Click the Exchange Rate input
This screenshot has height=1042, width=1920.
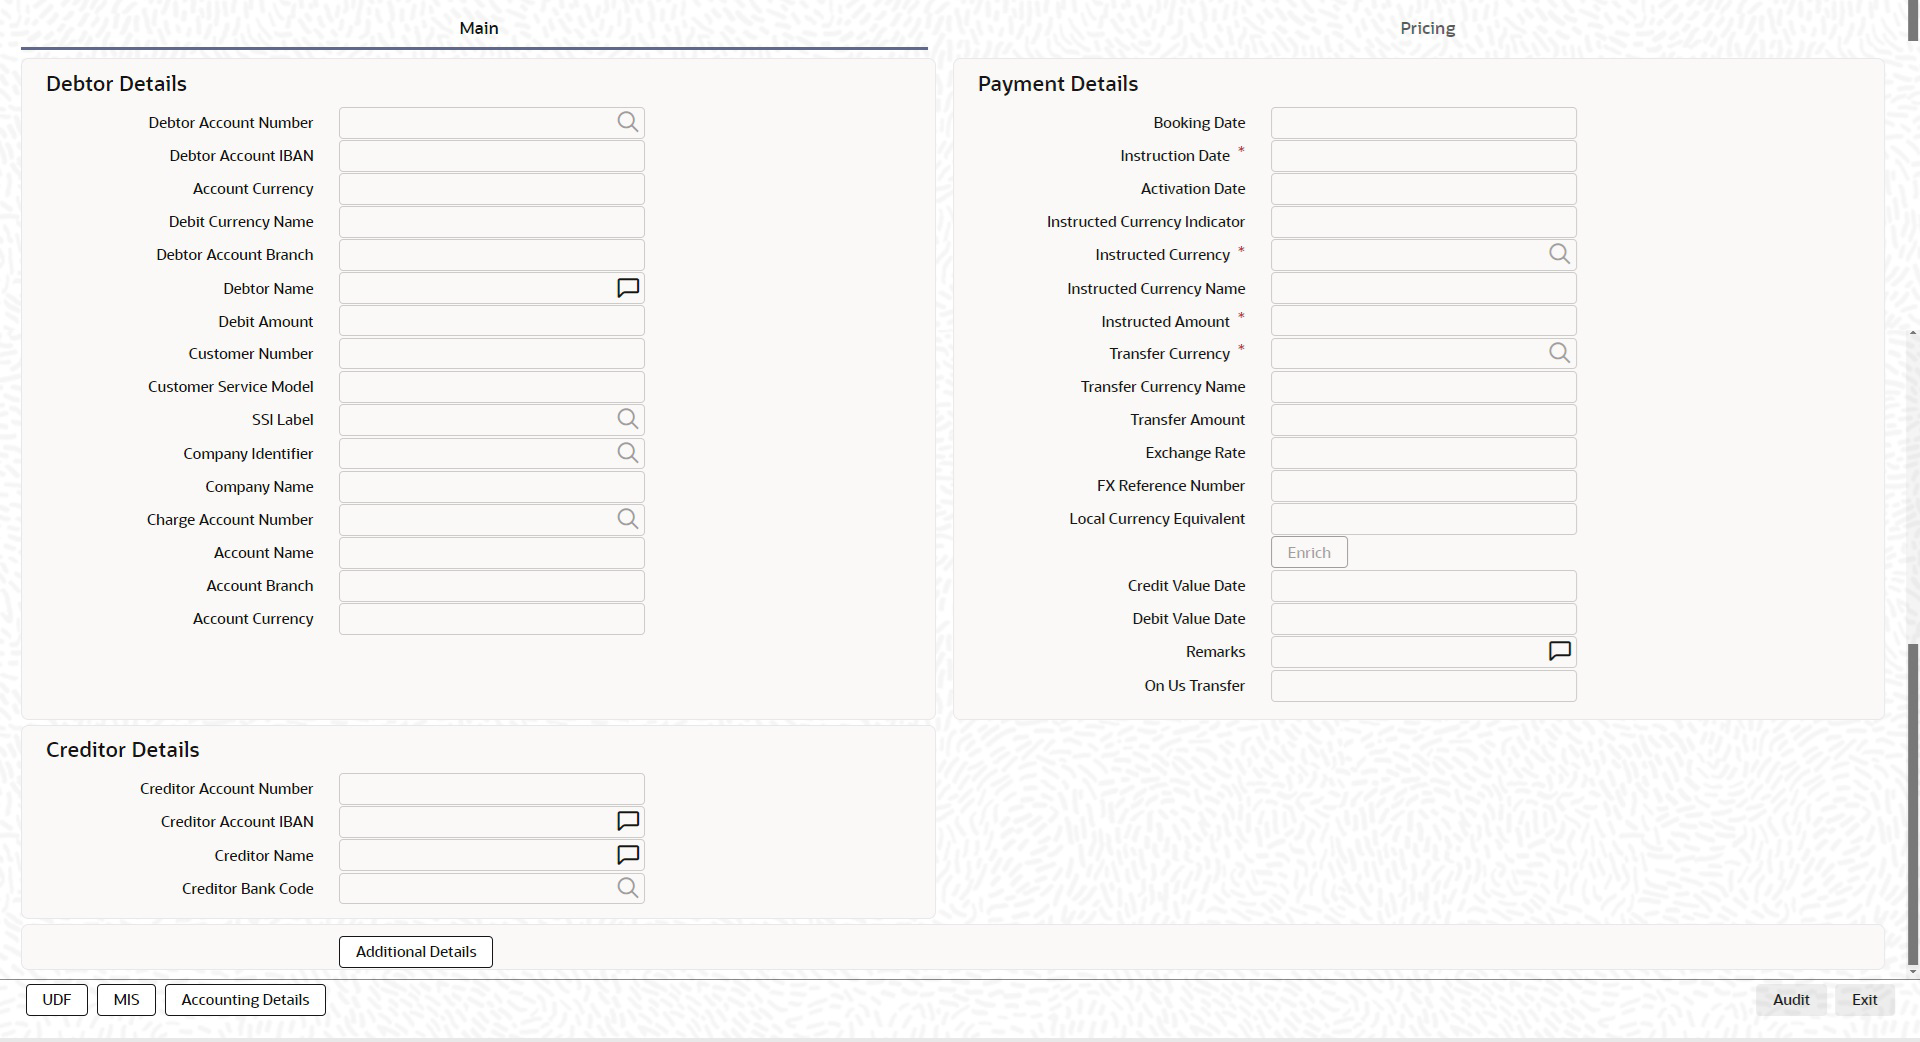tap(1424, 453)
